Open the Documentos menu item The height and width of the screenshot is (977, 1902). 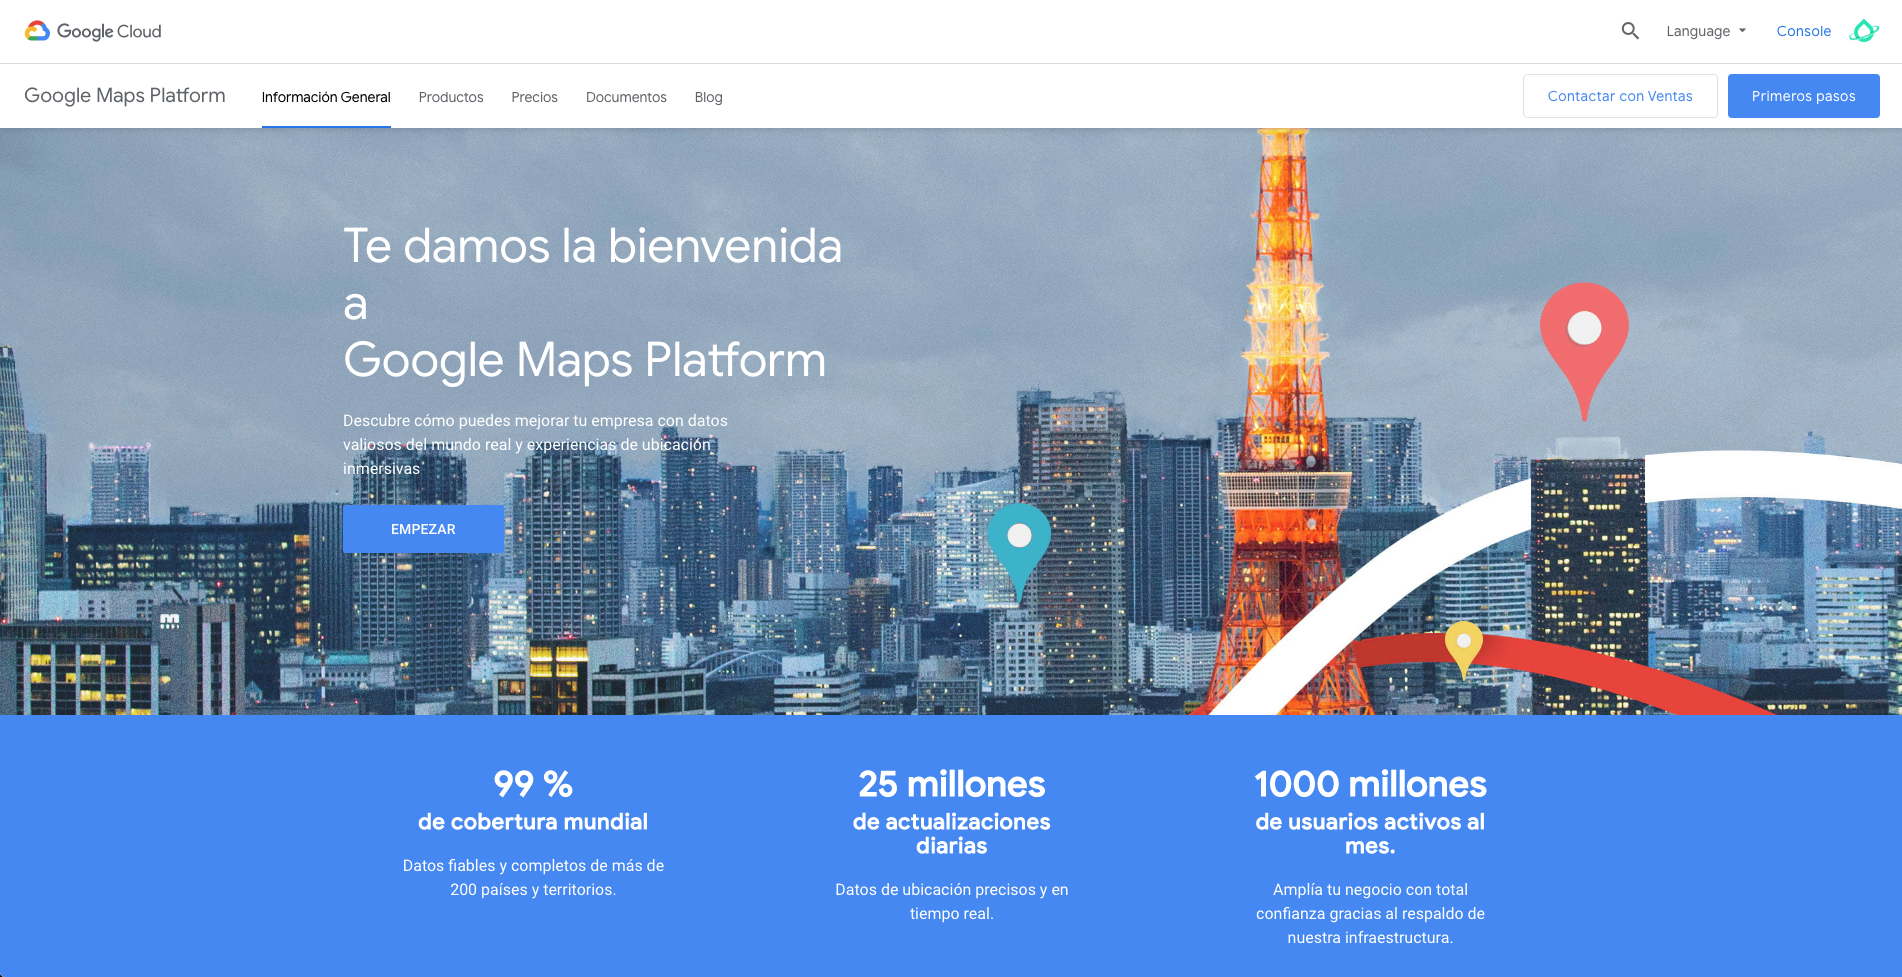(x=626, y=97)
